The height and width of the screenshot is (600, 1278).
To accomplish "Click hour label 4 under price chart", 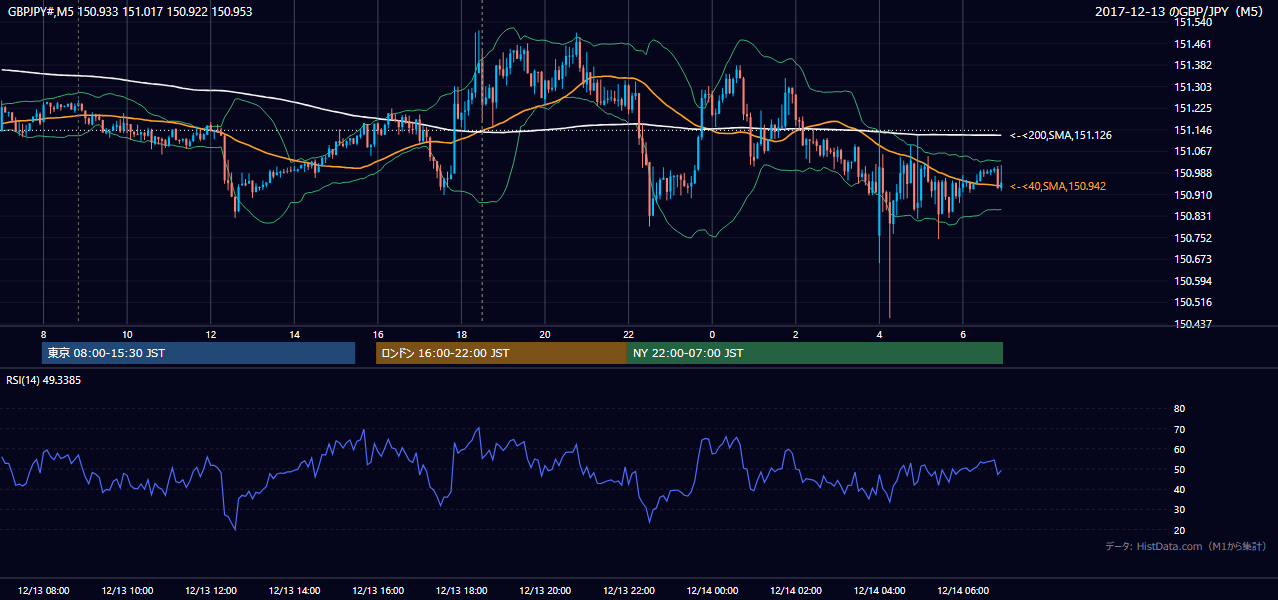I will pos(879,334).
